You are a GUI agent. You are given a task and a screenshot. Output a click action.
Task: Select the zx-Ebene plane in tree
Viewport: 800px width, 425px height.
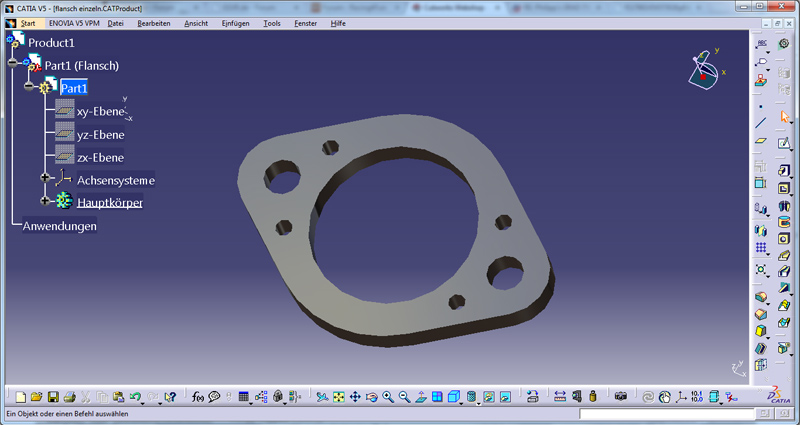[100, 157]
